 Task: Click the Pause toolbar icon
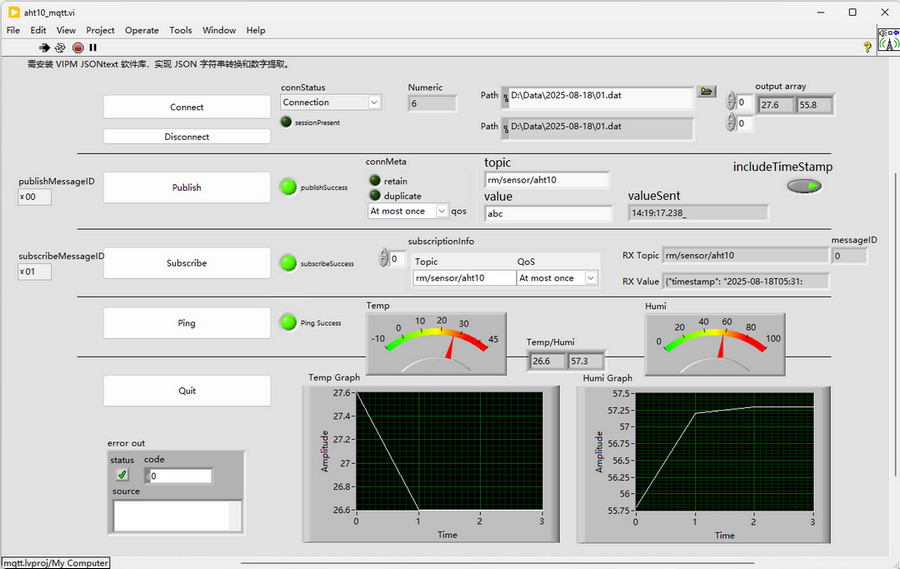(x=93, y=48)
